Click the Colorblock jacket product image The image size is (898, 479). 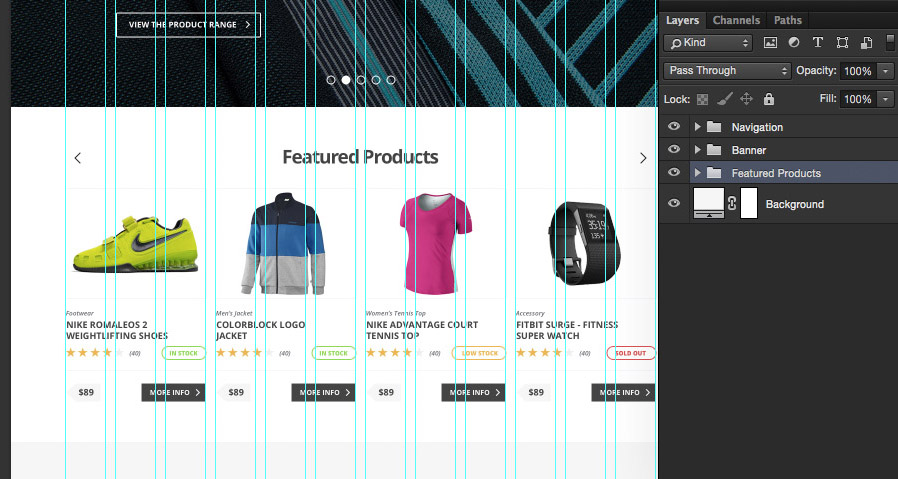[283, 244]
